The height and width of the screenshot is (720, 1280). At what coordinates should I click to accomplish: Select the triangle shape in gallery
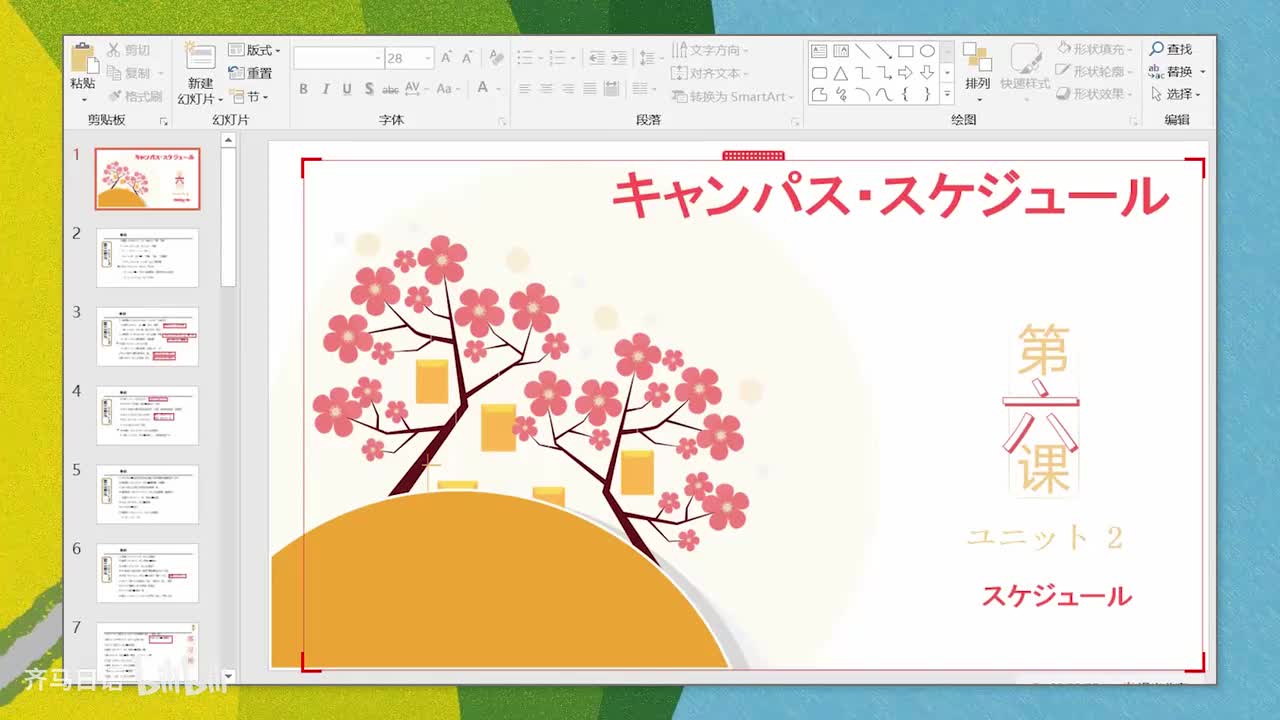[x=841, y=73]
